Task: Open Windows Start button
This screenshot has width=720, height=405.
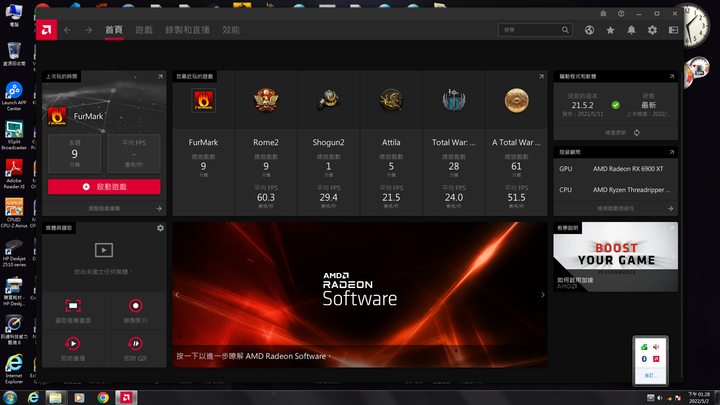Action: (10, 397)
